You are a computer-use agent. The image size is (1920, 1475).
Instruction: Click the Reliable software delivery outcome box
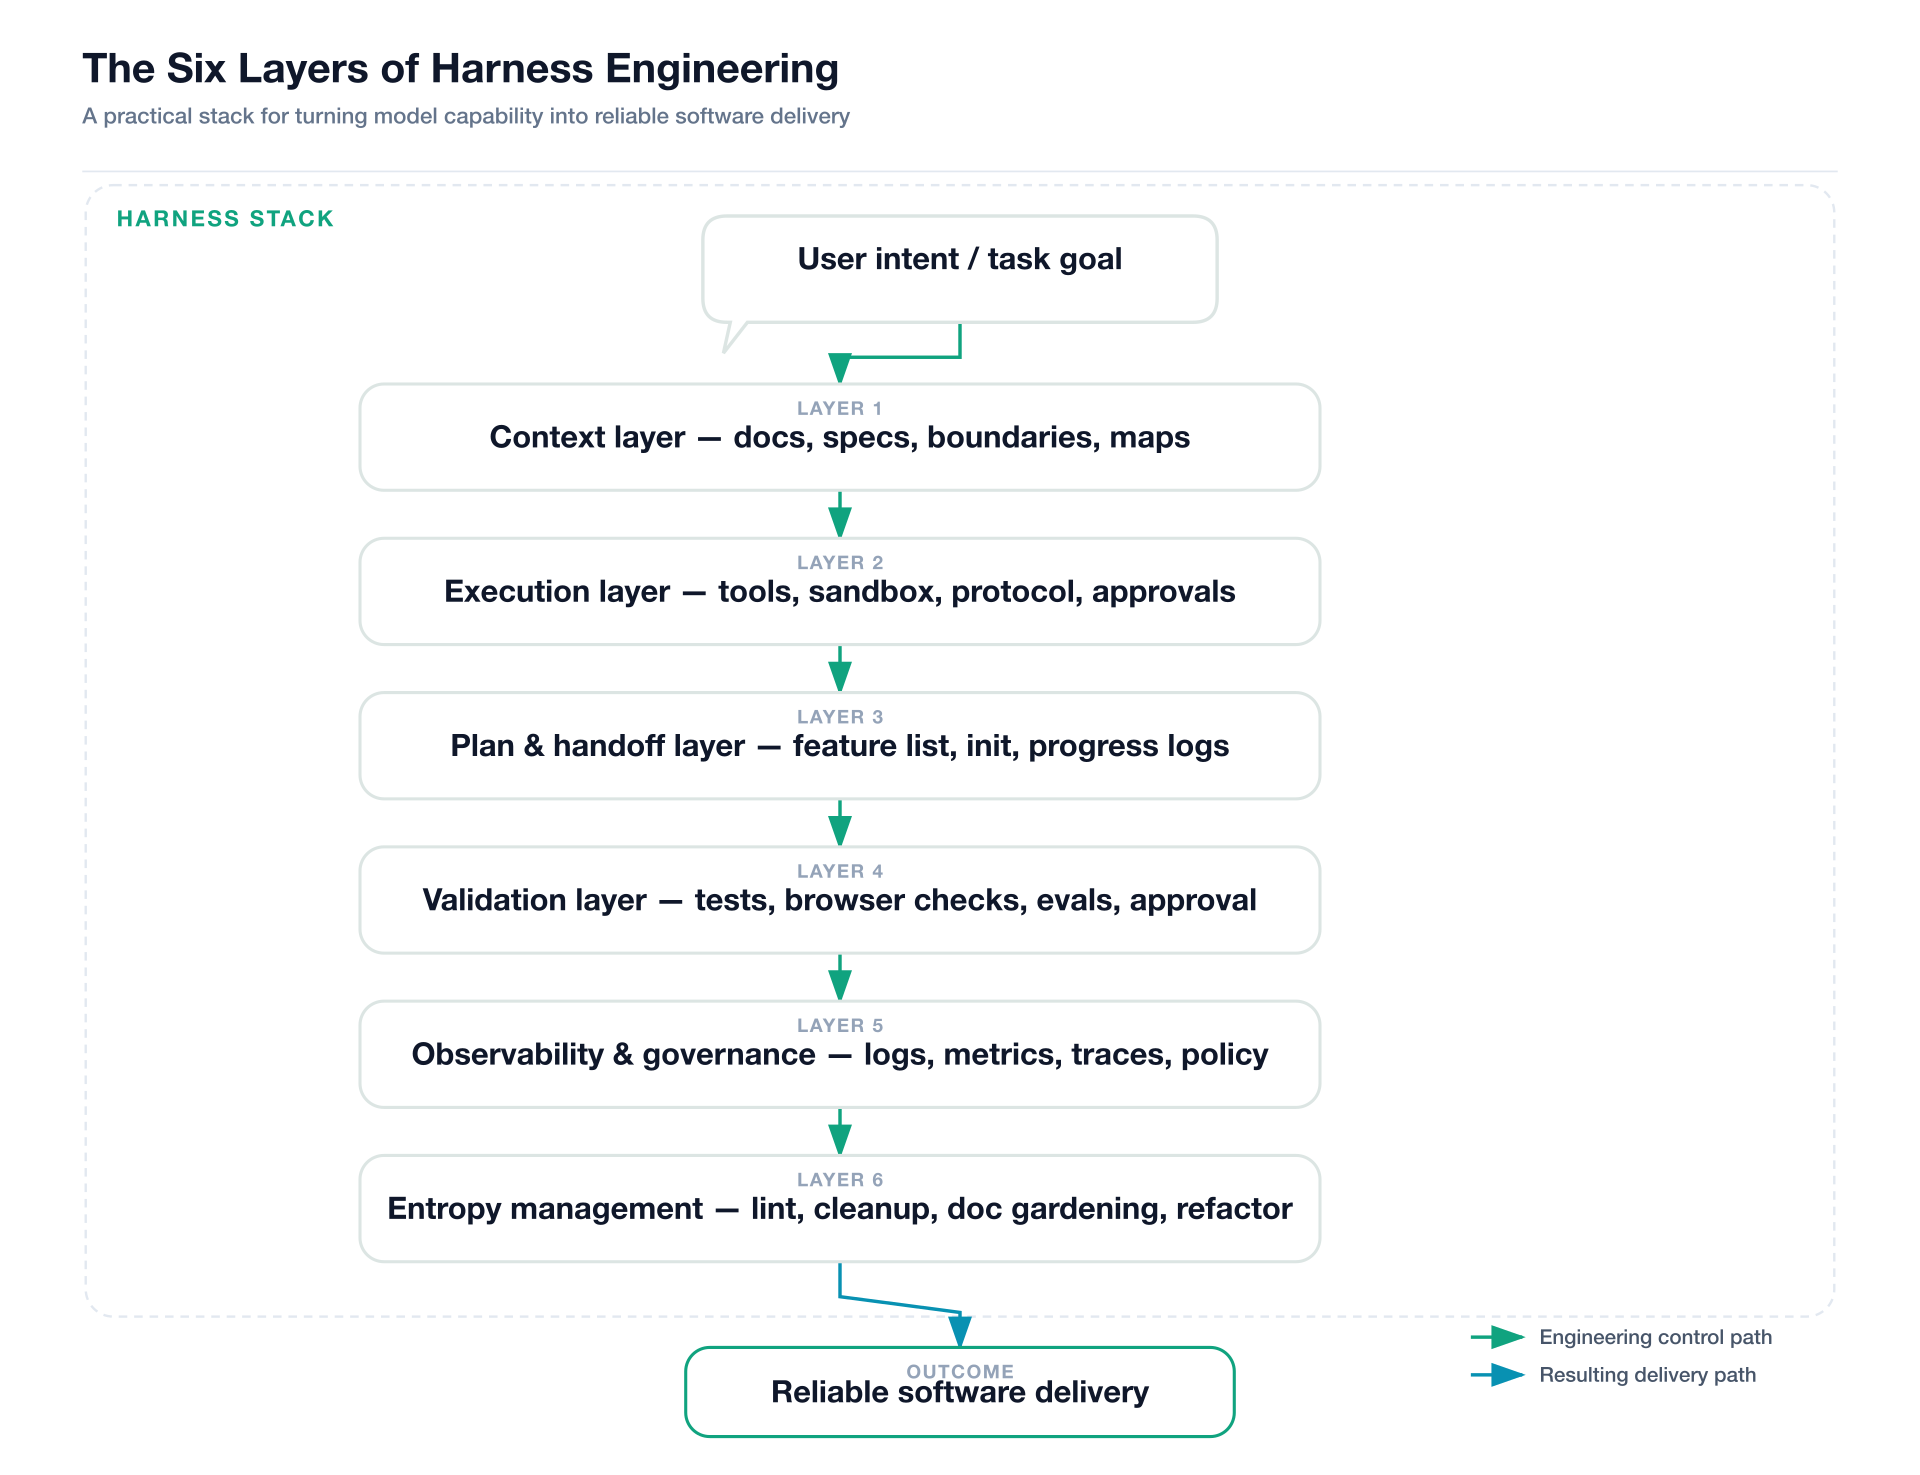click(x=959, y=1392)
